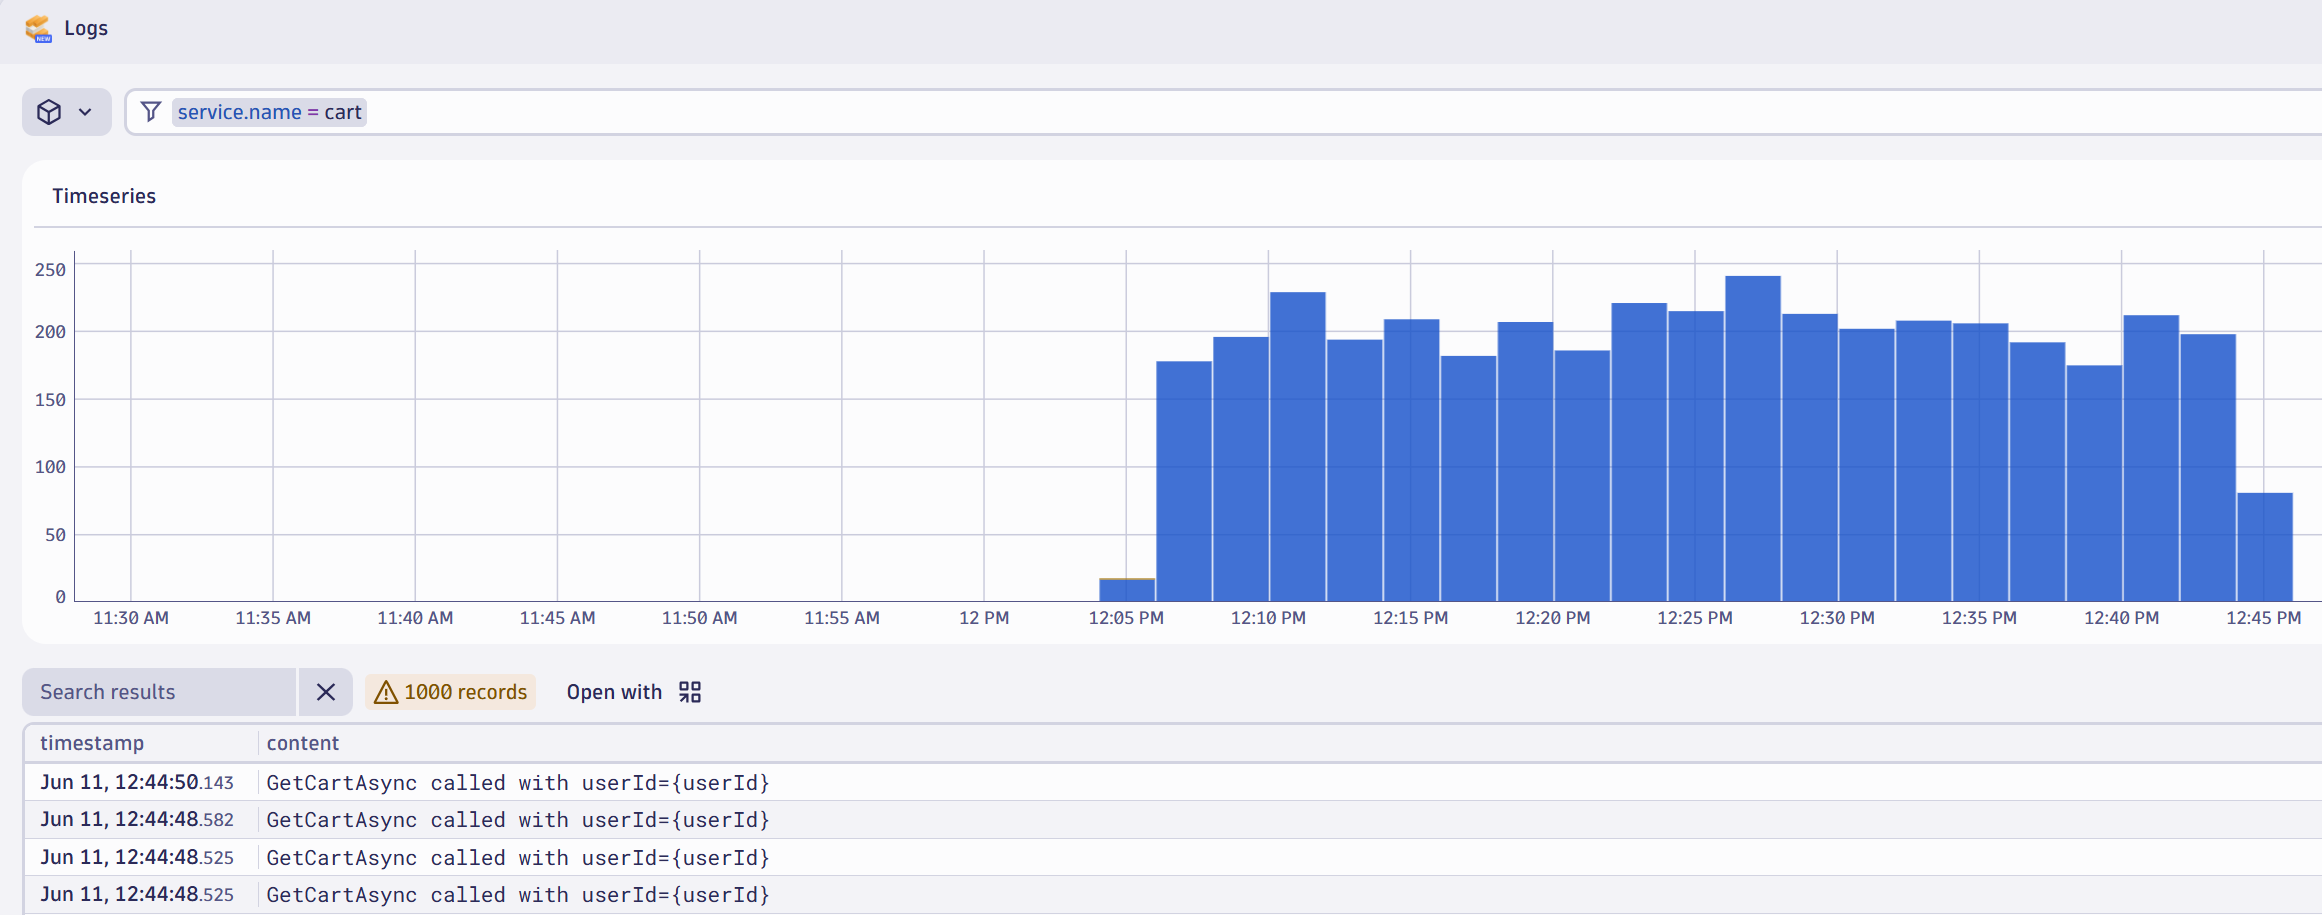Select the log row at 12:44:50.143
2322x915 pixels.
[1172, 782]
